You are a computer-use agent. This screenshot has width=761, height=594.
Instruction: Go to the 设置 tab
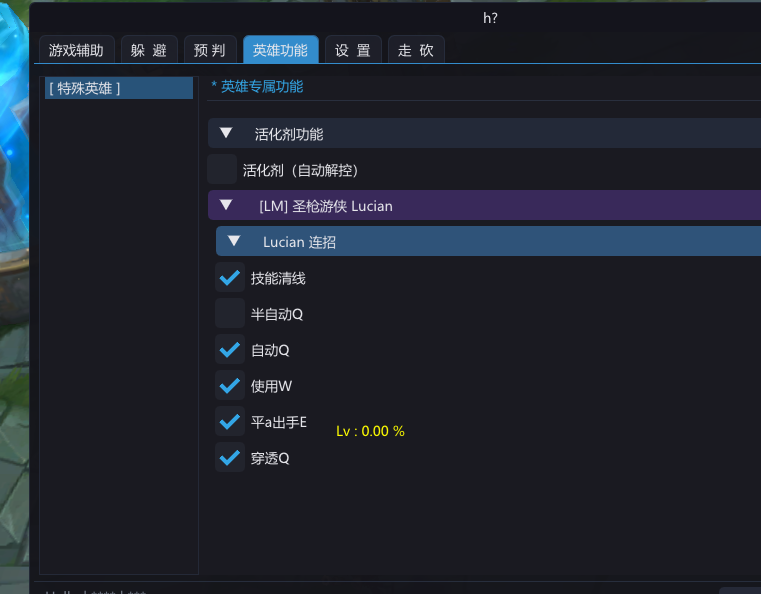click(x=353, y=50)
